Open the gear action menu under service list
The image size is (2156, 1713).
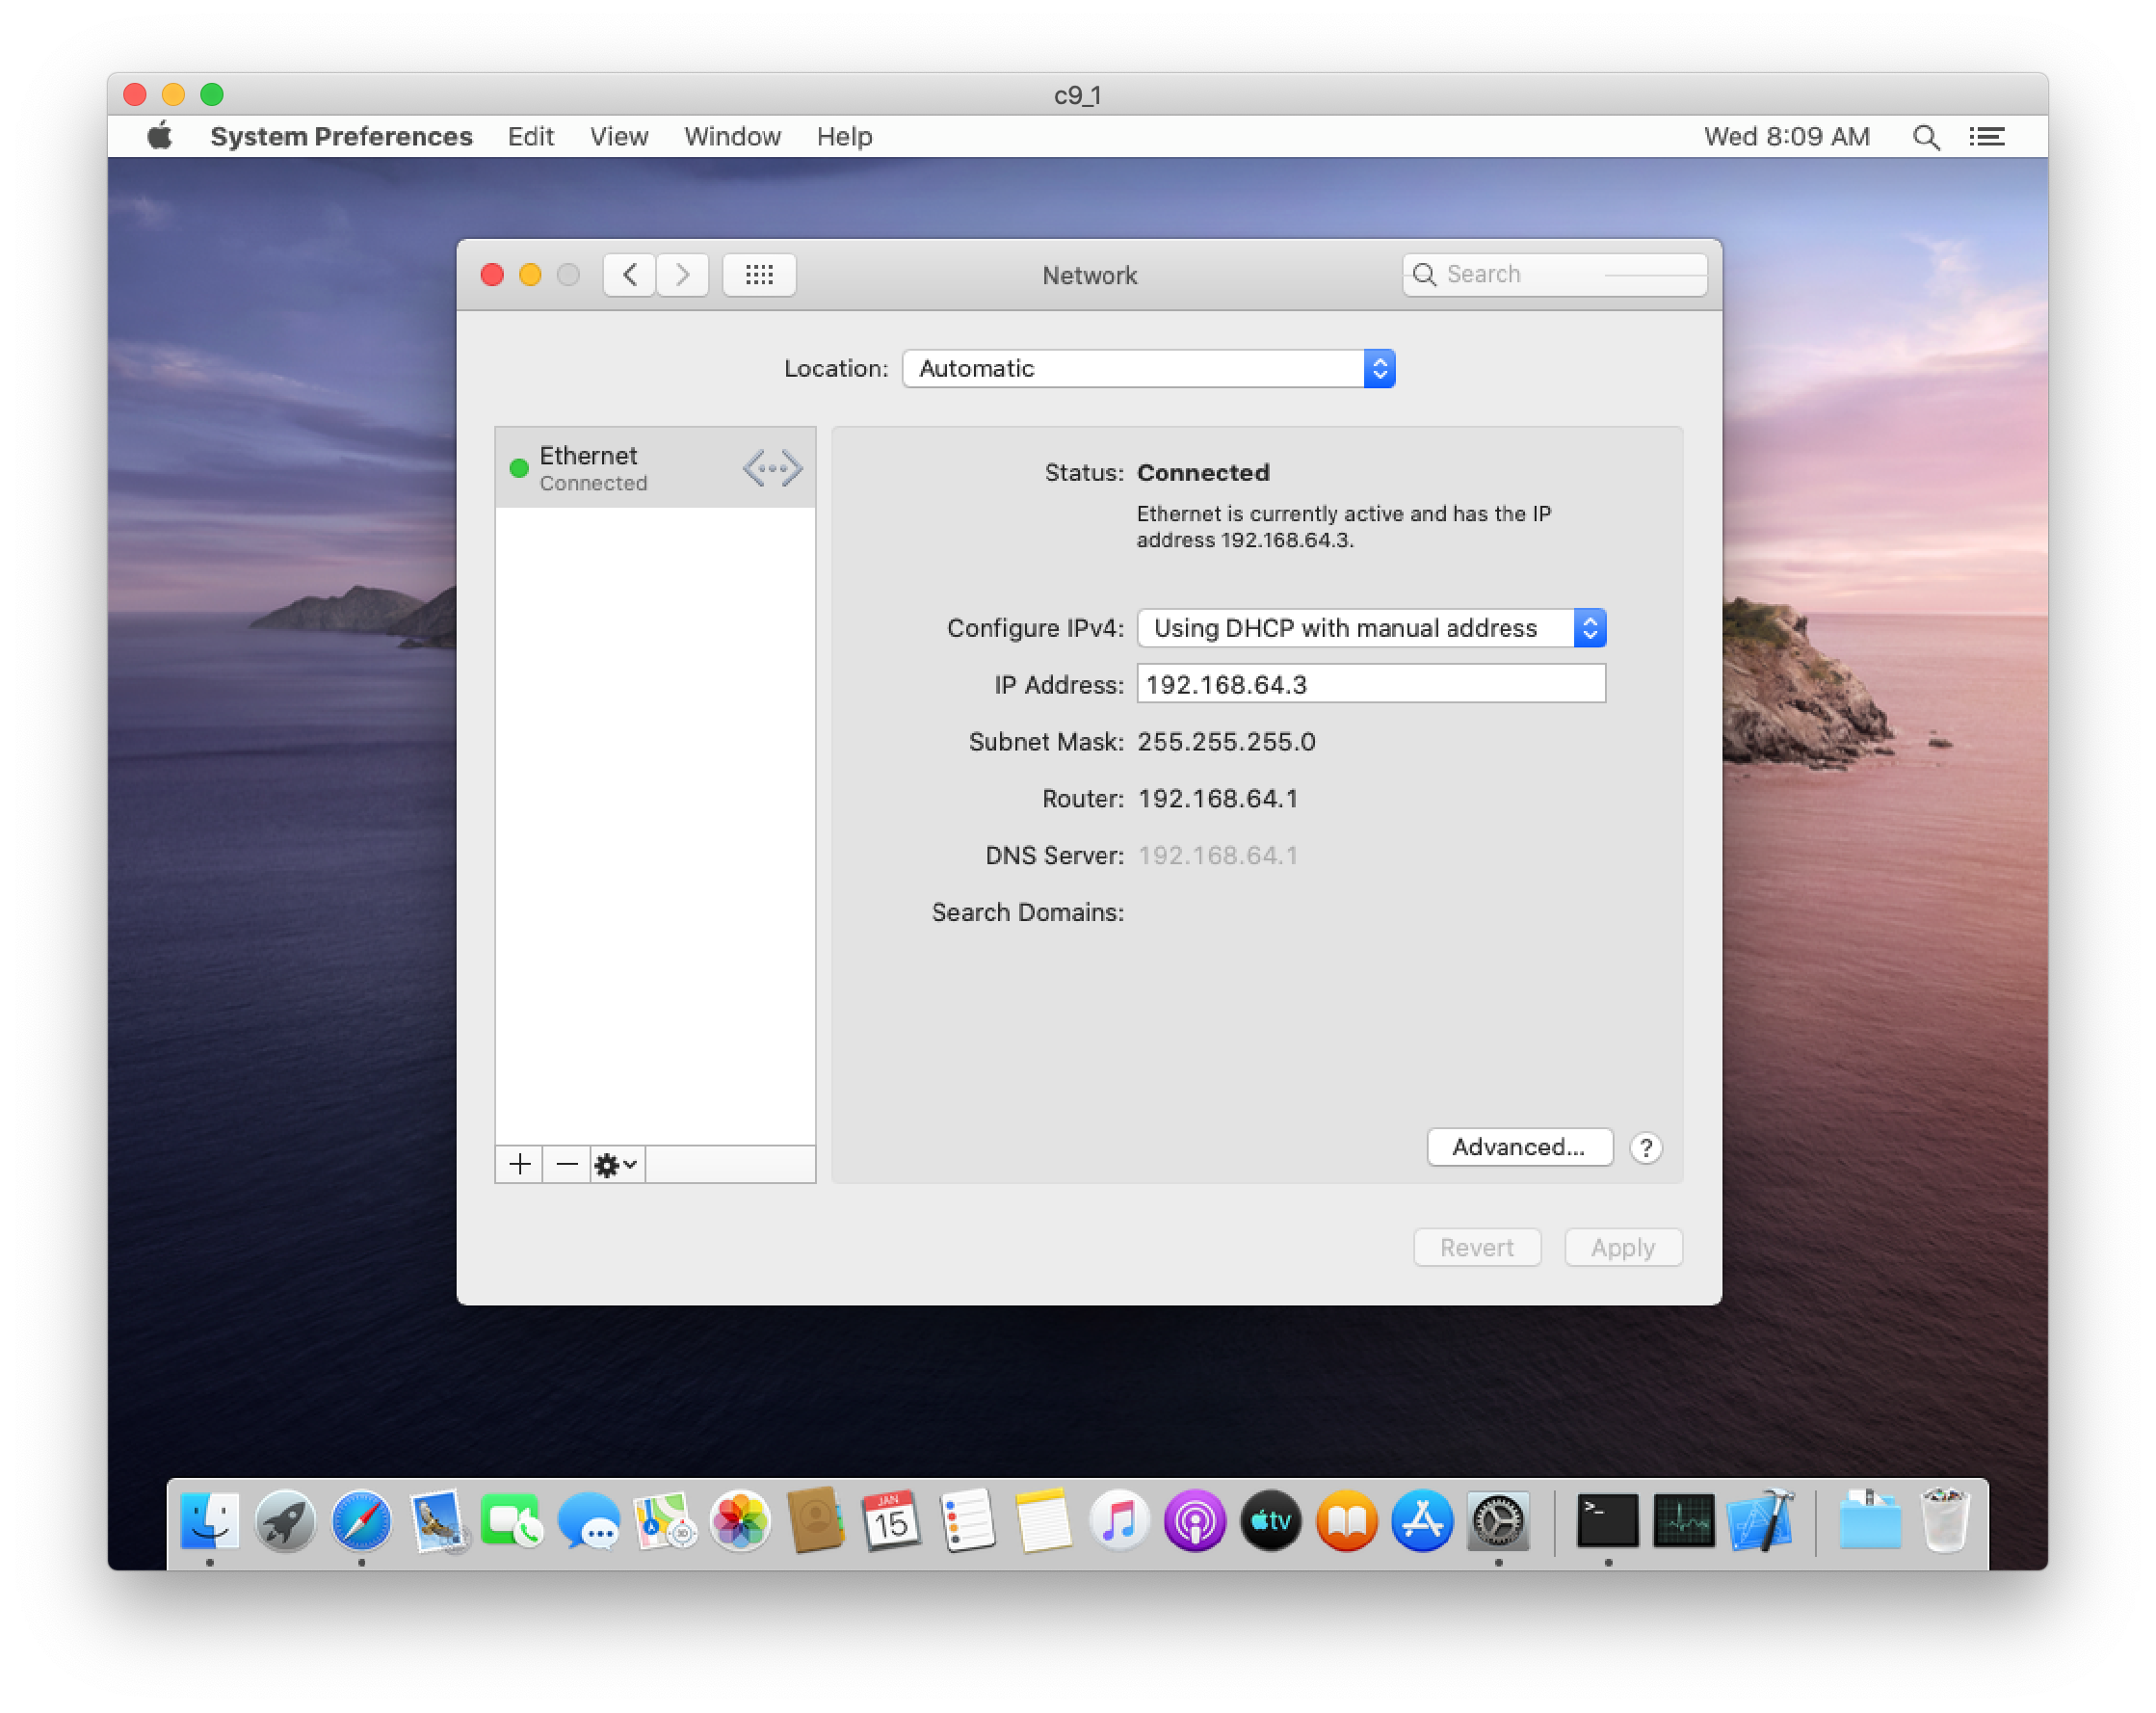pos(616,1164)
